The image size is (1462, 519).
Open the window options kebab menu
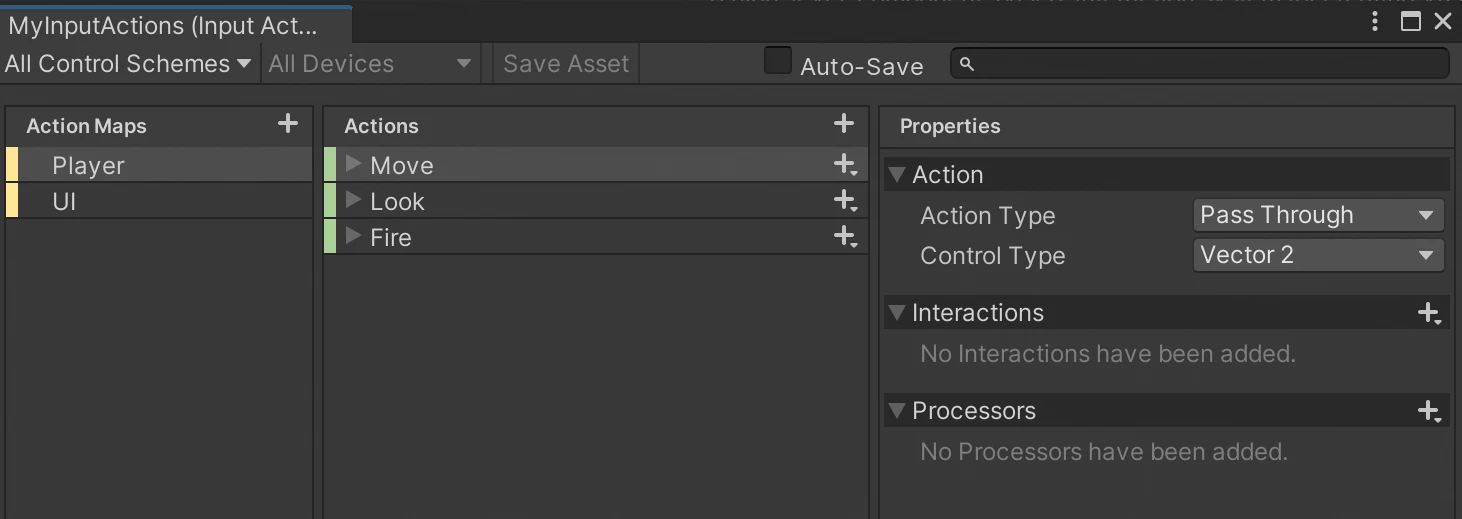click(1376, 21)
